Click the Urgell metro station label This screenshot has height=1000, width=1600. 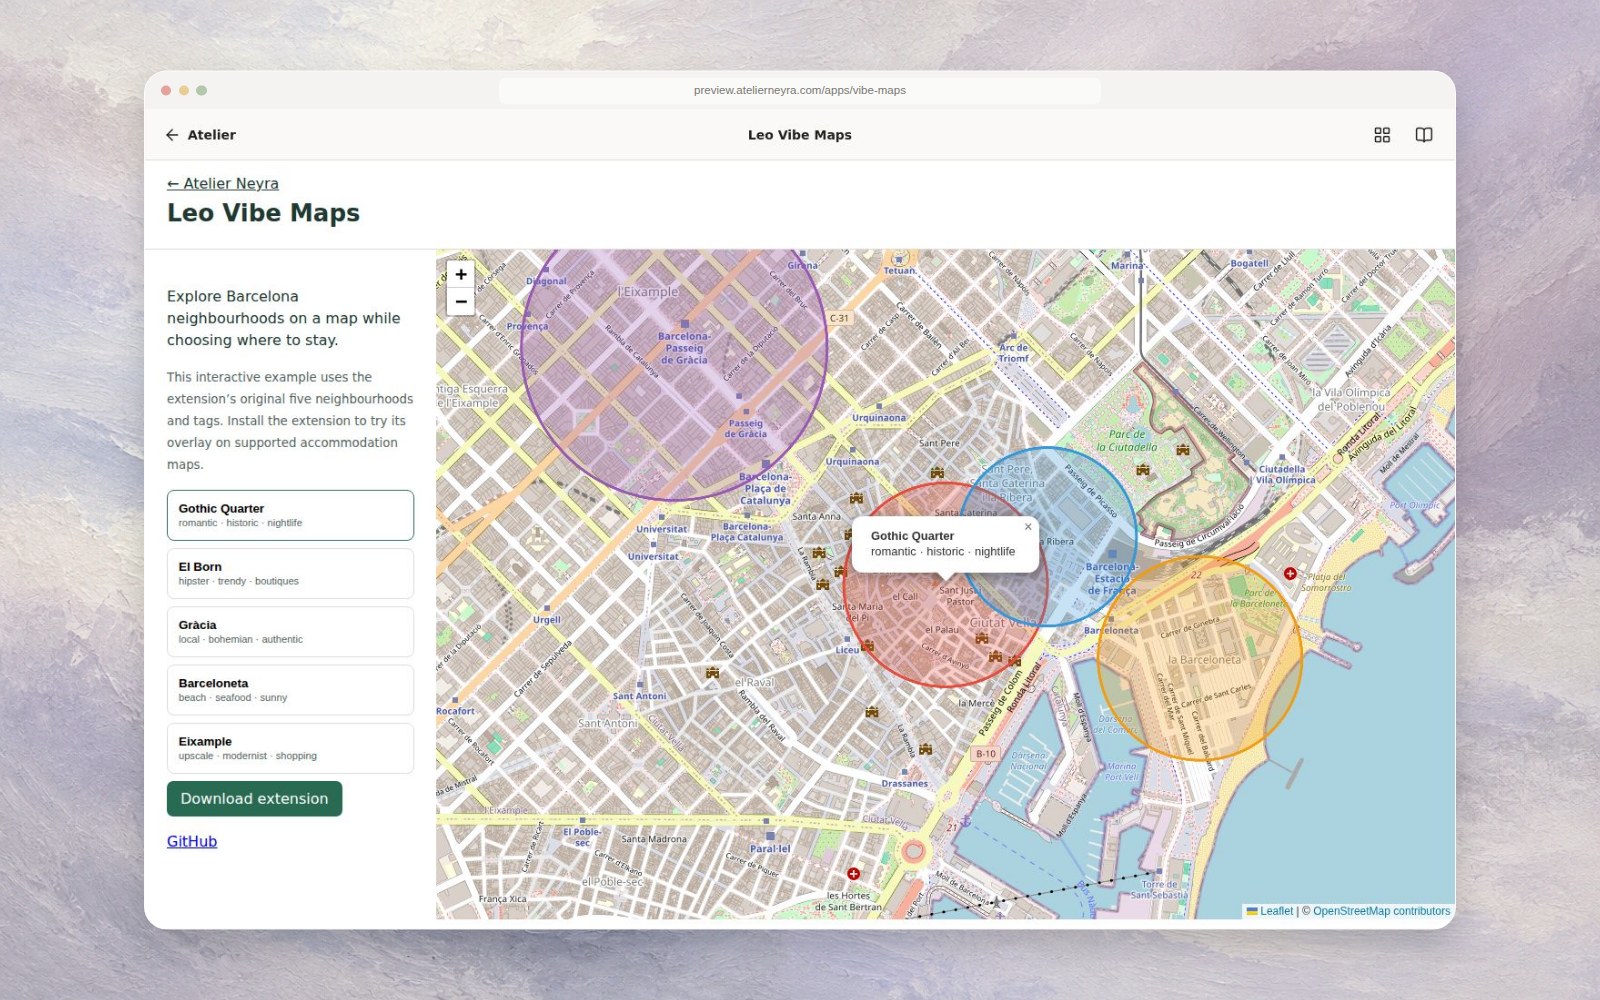point(547,620)
